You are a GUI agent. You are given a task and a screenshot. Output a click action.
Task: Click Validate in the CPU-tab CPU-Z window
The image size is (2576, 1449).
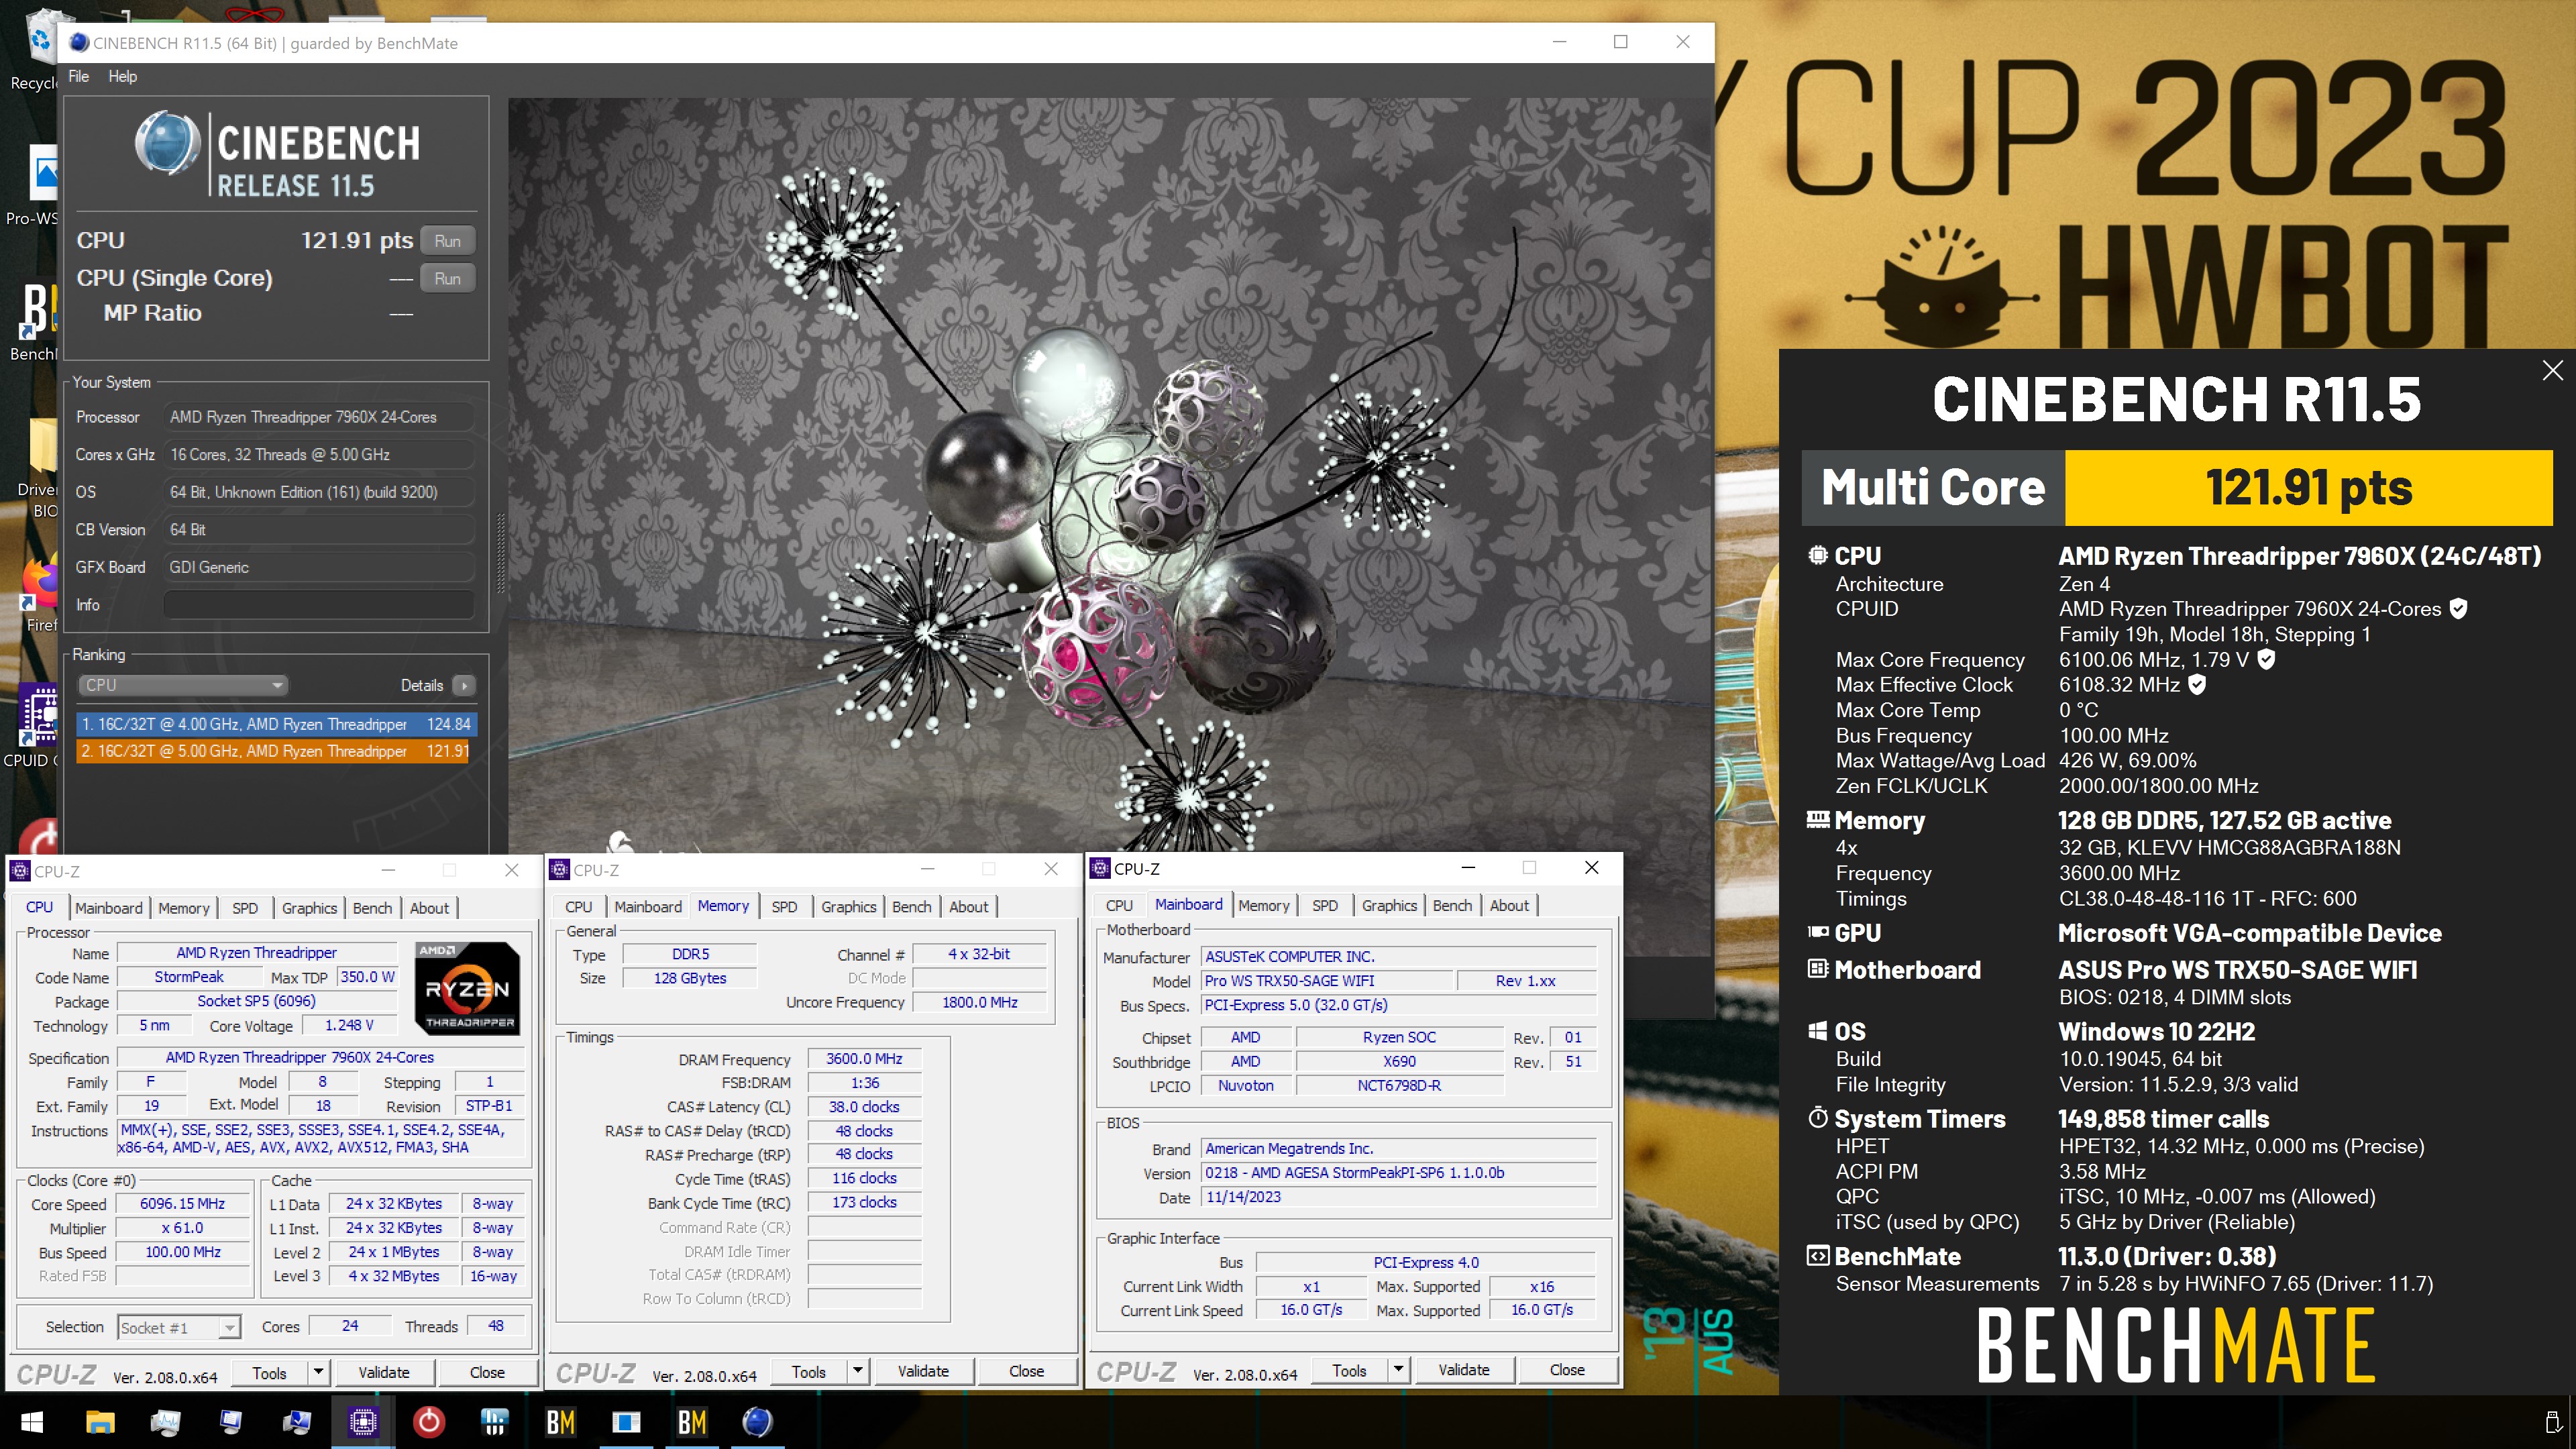click(384, 1372)
